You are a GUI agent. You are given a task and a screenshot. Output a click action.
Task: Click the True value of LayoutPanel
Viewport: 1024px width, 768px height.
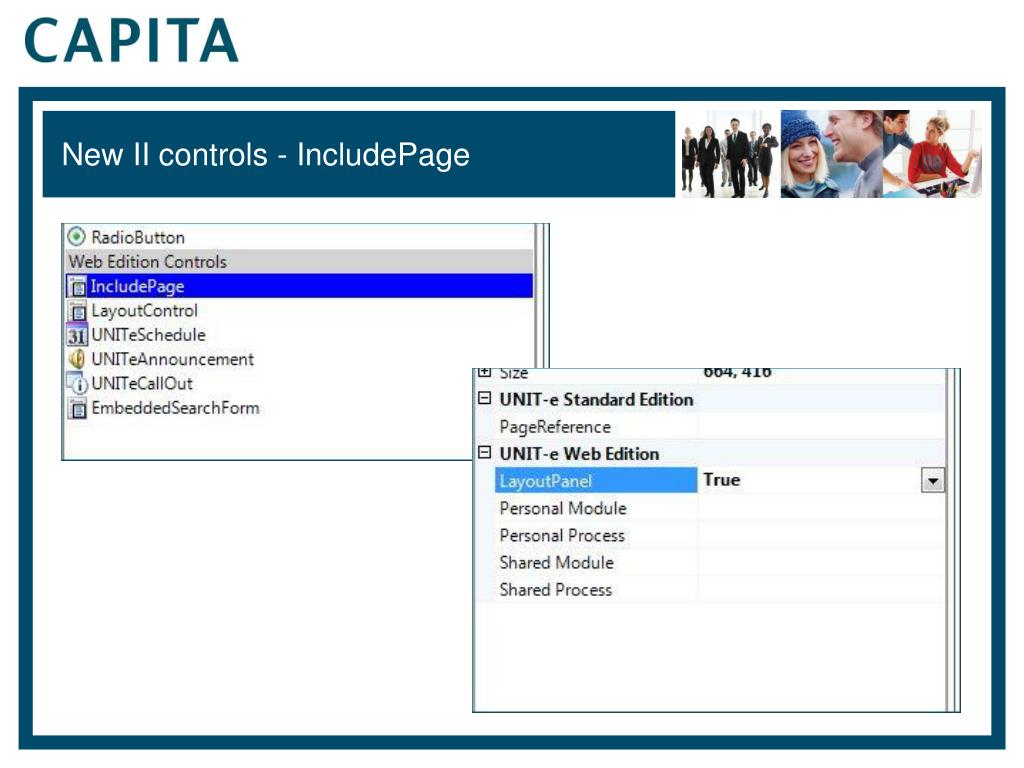[722, 480]
